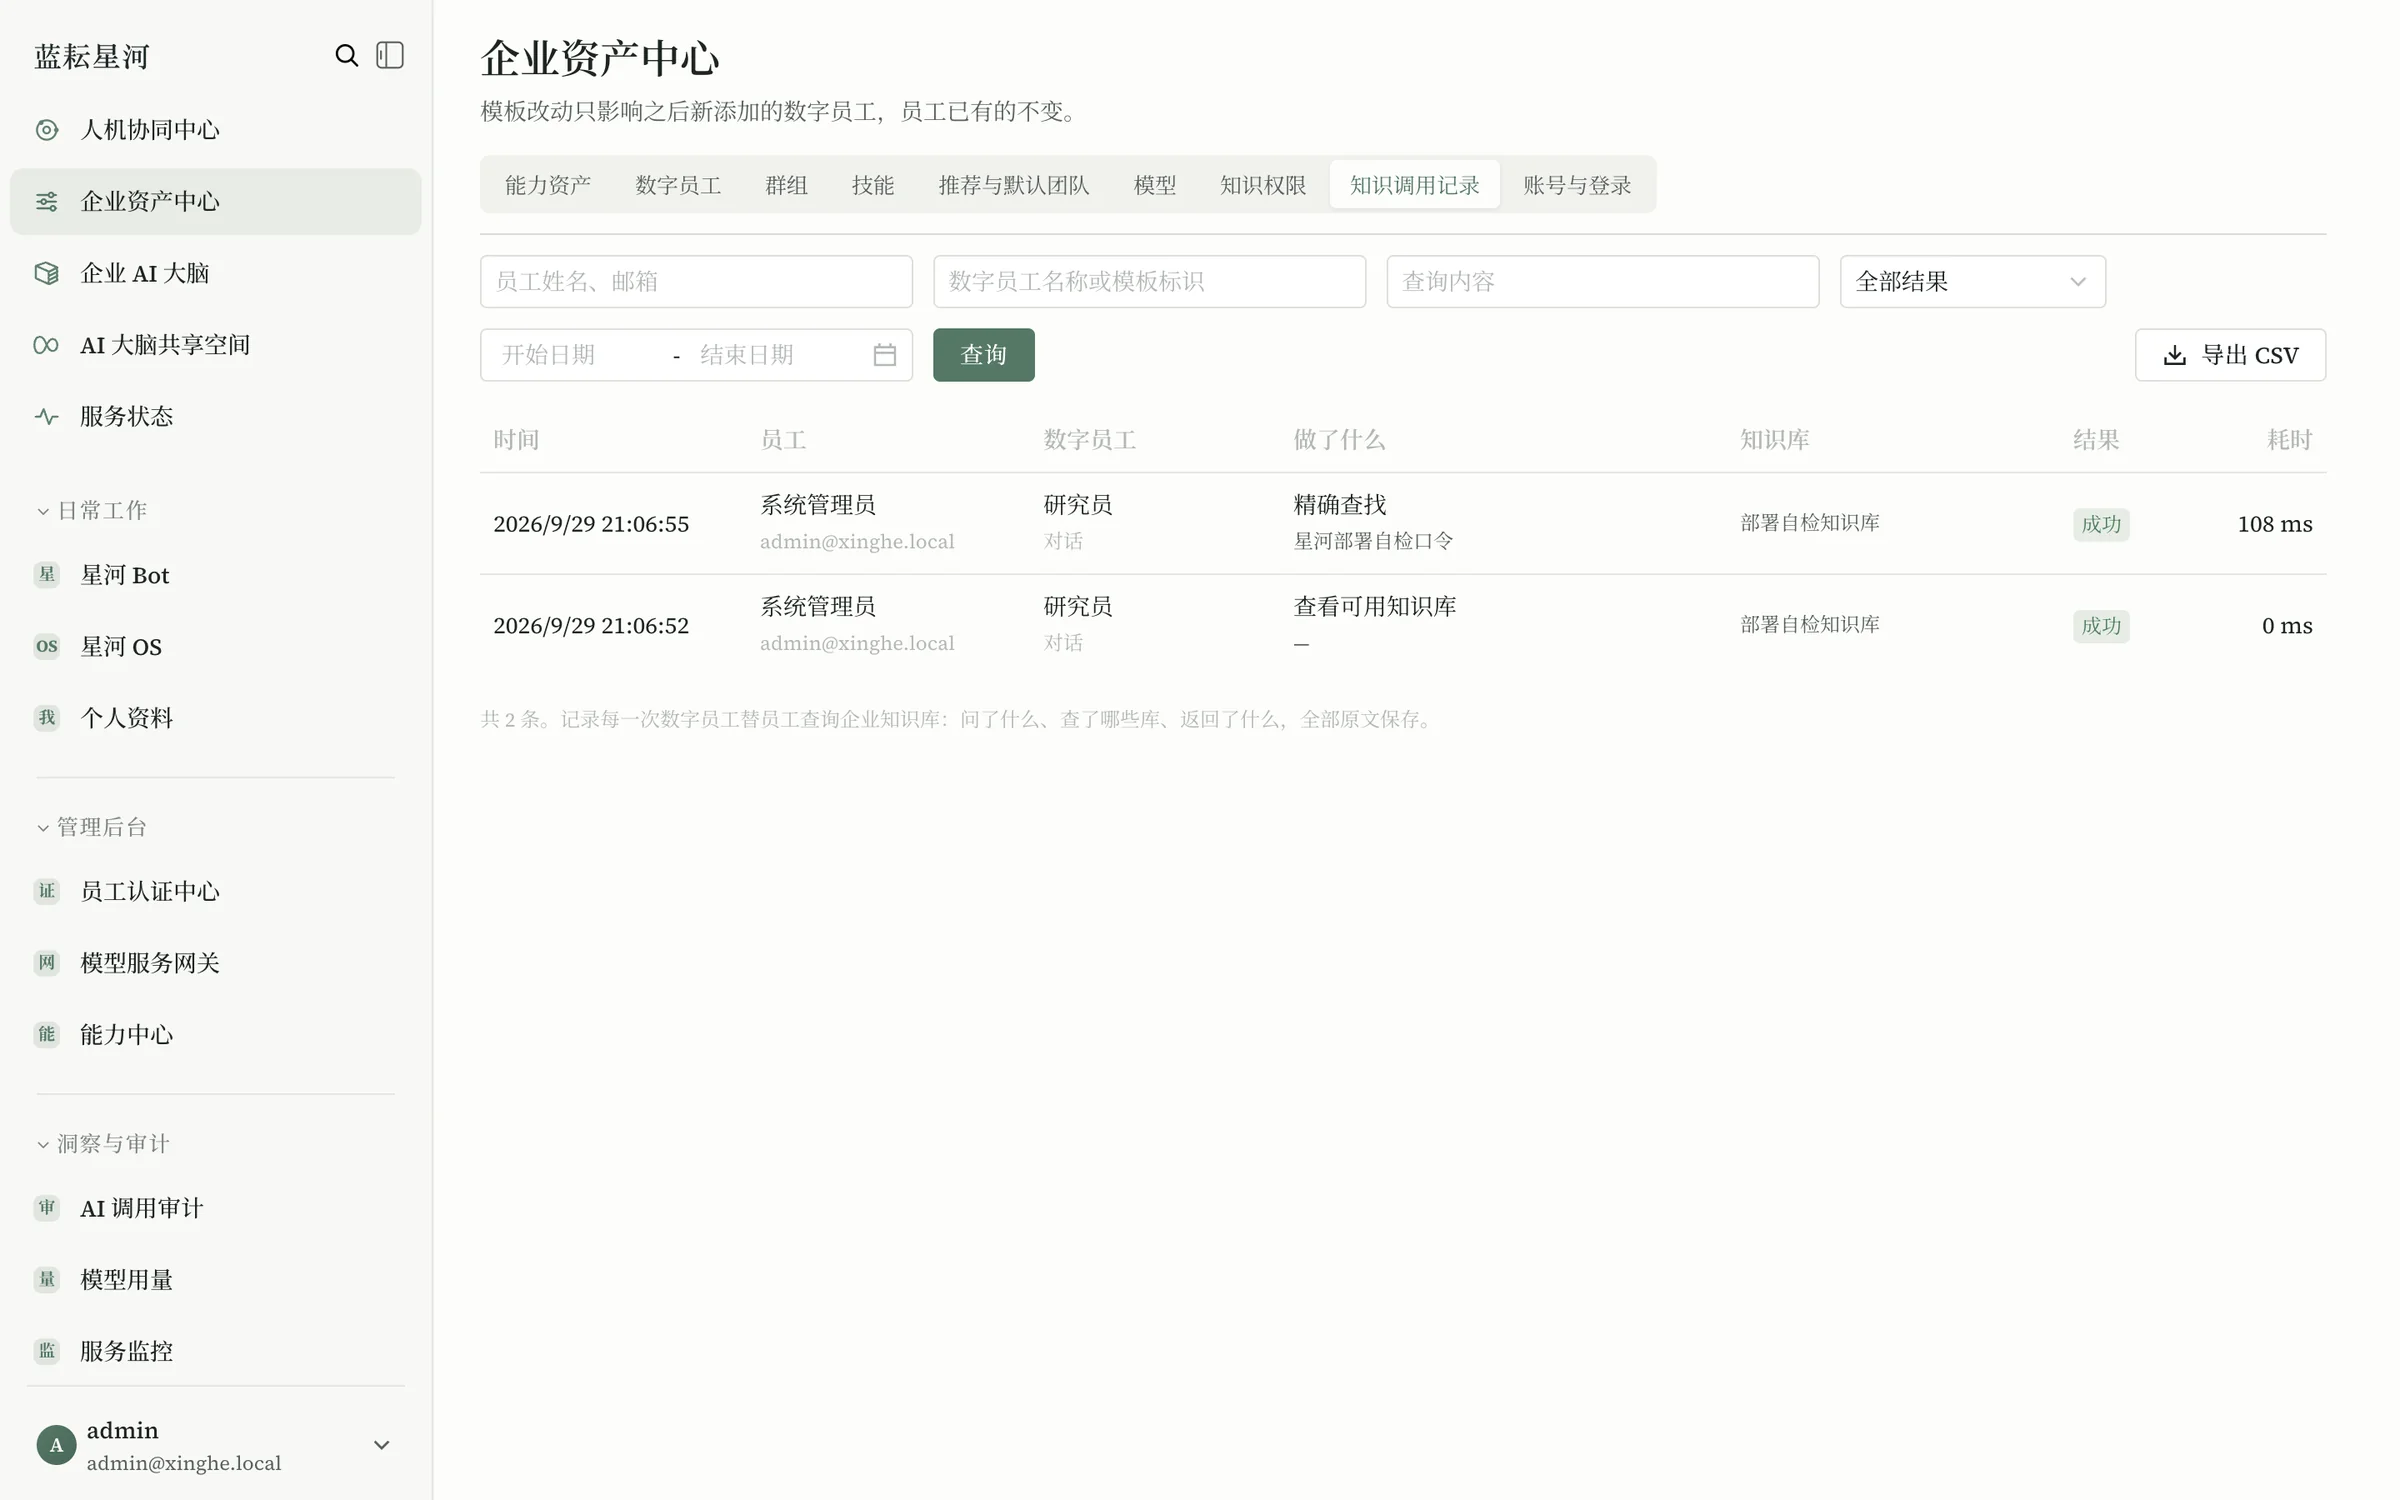
Task: Collapse the 管理后台 section
Action: pyautogui.click(x=92, y=827)
